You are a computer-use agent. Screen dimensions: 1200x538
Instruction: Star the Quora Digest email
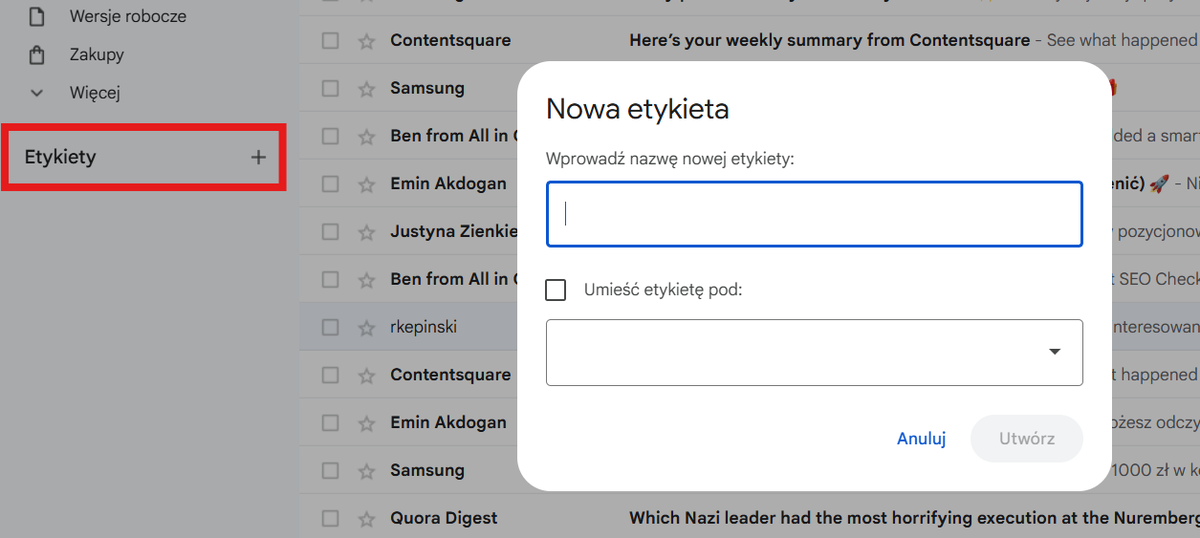[366, 518]
